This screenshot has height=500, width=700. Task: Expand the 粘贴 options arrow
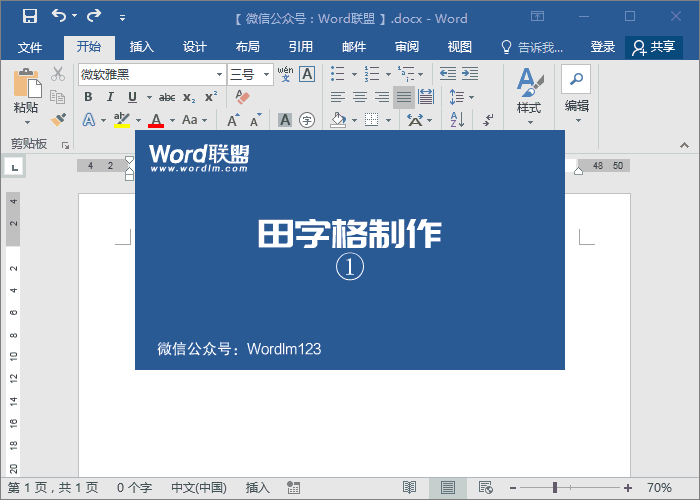(x=27, y=122)
